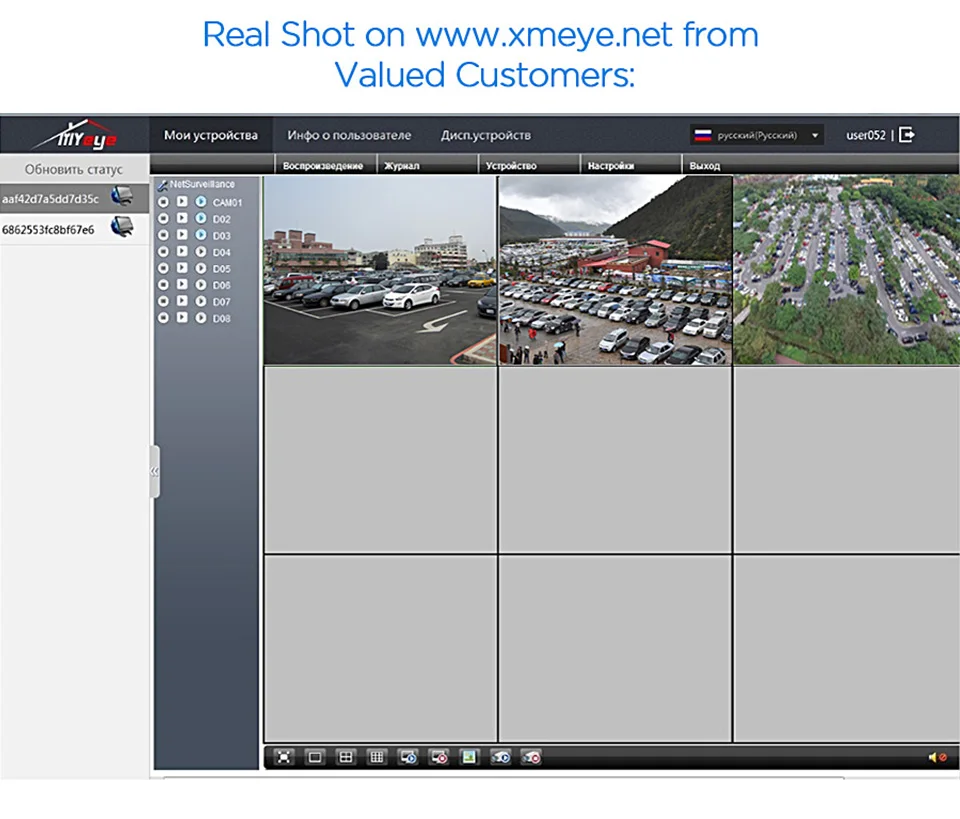Image resolution: width=960 pixels, height=819 pixels.
Task: Toggle the blue round play icon for CAM01
Action: tap(201, 201)
